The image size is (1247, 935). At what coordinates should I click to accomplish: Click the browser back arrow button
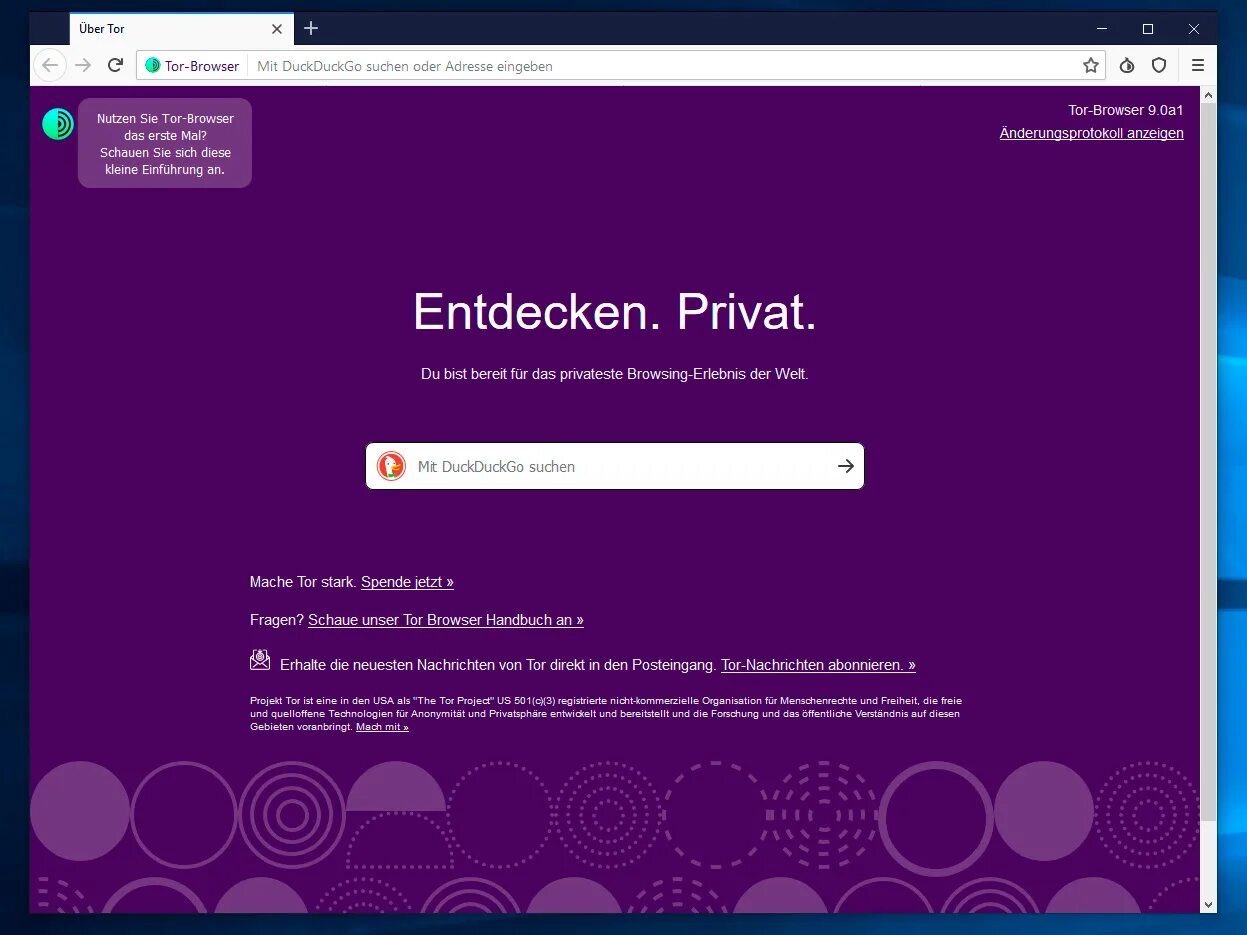(x=50, y=65)
